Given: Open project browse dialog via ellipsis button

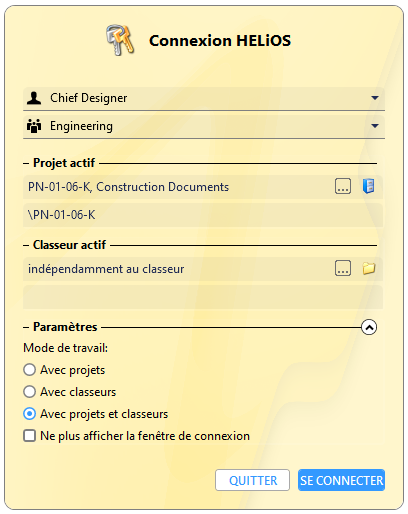Looking at the screenshot, I should tap(343, 186).
